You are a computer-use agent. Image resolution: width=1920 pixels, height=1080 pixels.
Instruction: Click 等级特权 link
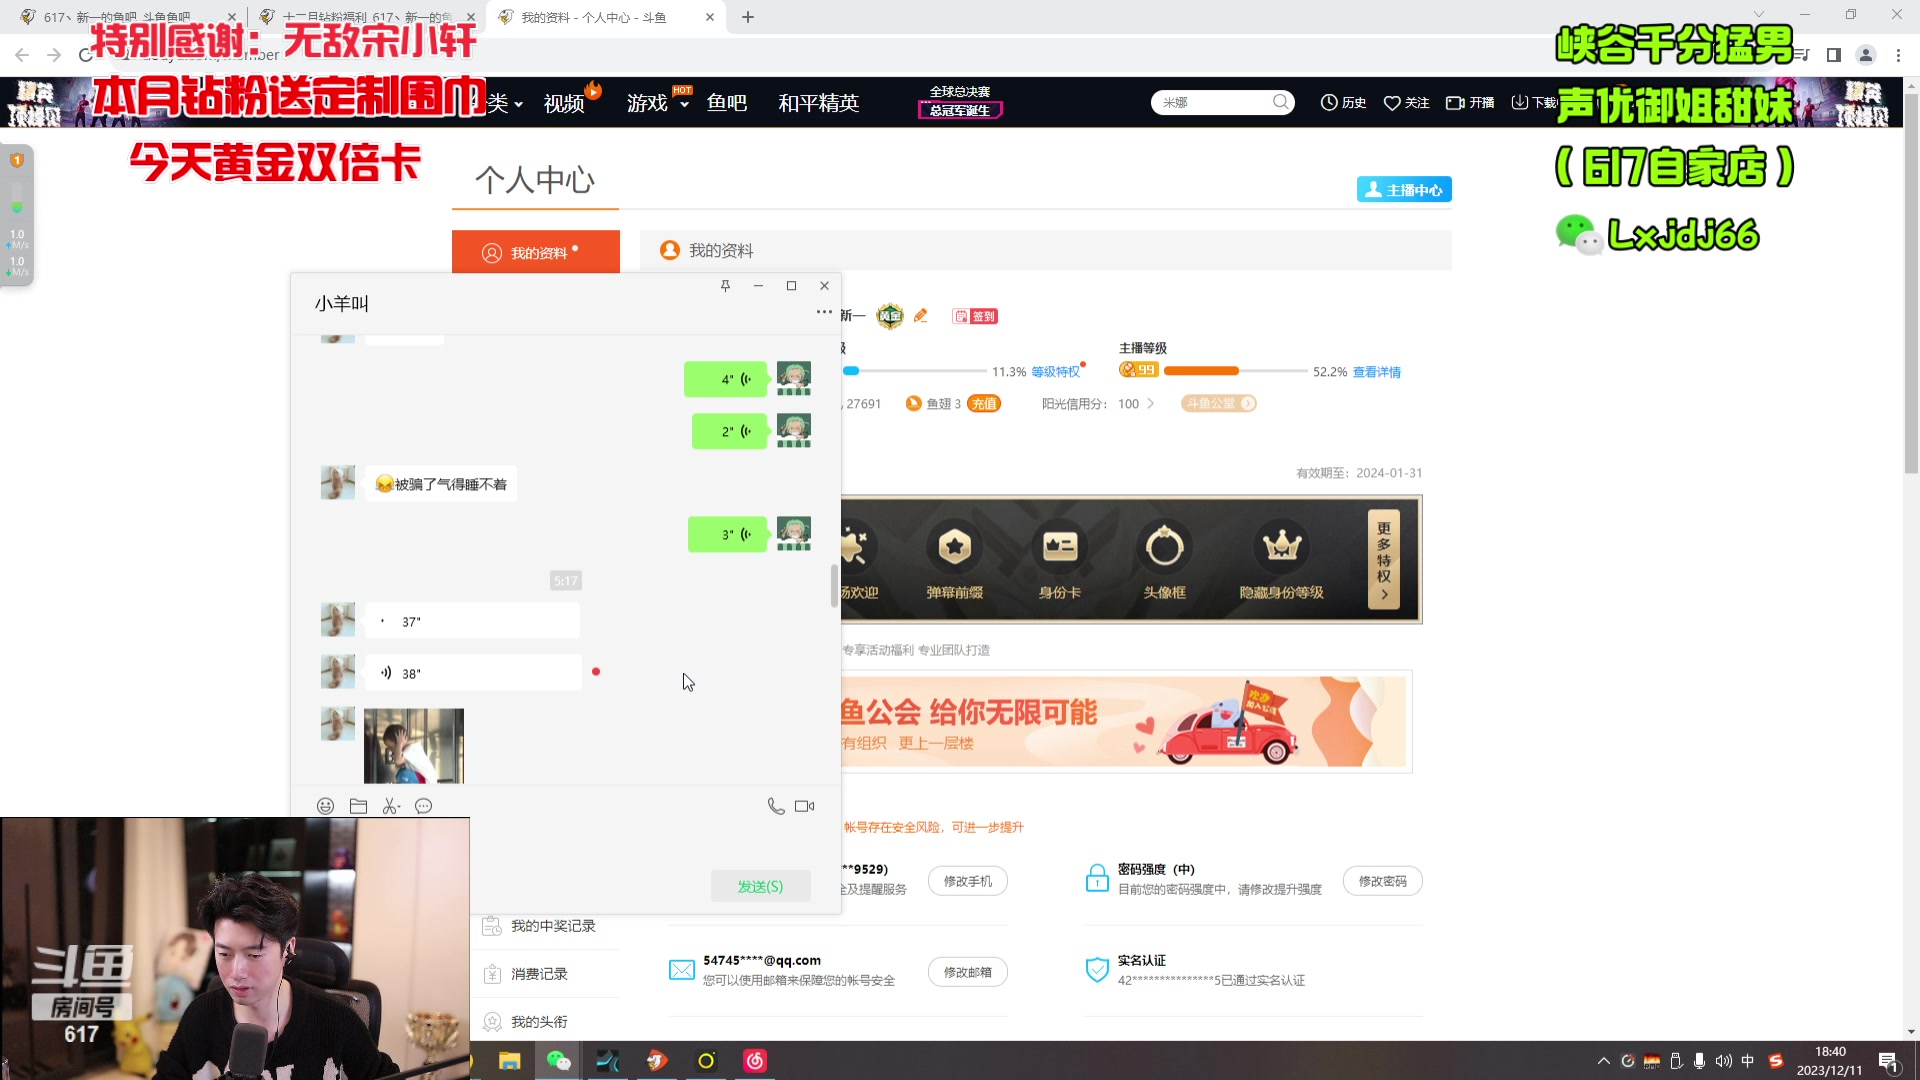pos(1055,372)
